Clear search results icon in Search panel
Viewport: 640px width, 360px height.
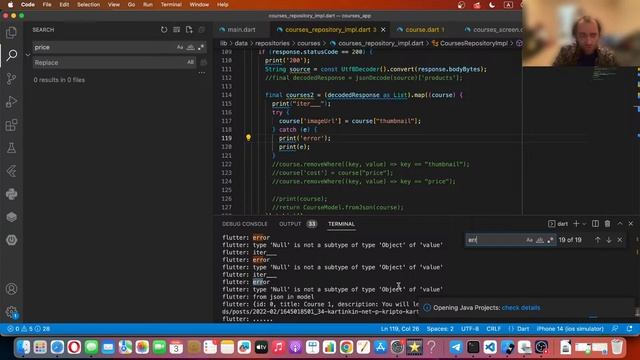tap(176, 30)
